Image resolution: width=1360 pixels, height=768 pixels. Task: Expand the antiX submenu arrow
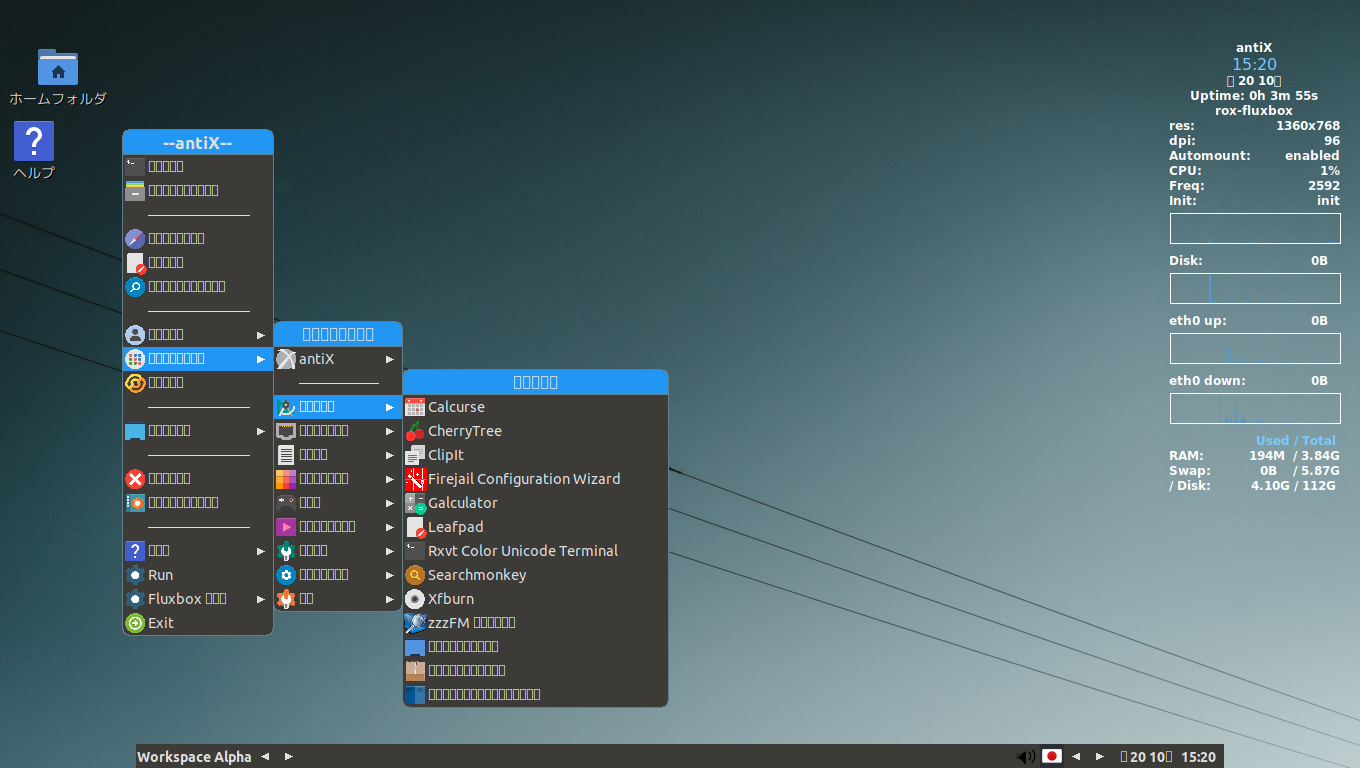[390, 359]
